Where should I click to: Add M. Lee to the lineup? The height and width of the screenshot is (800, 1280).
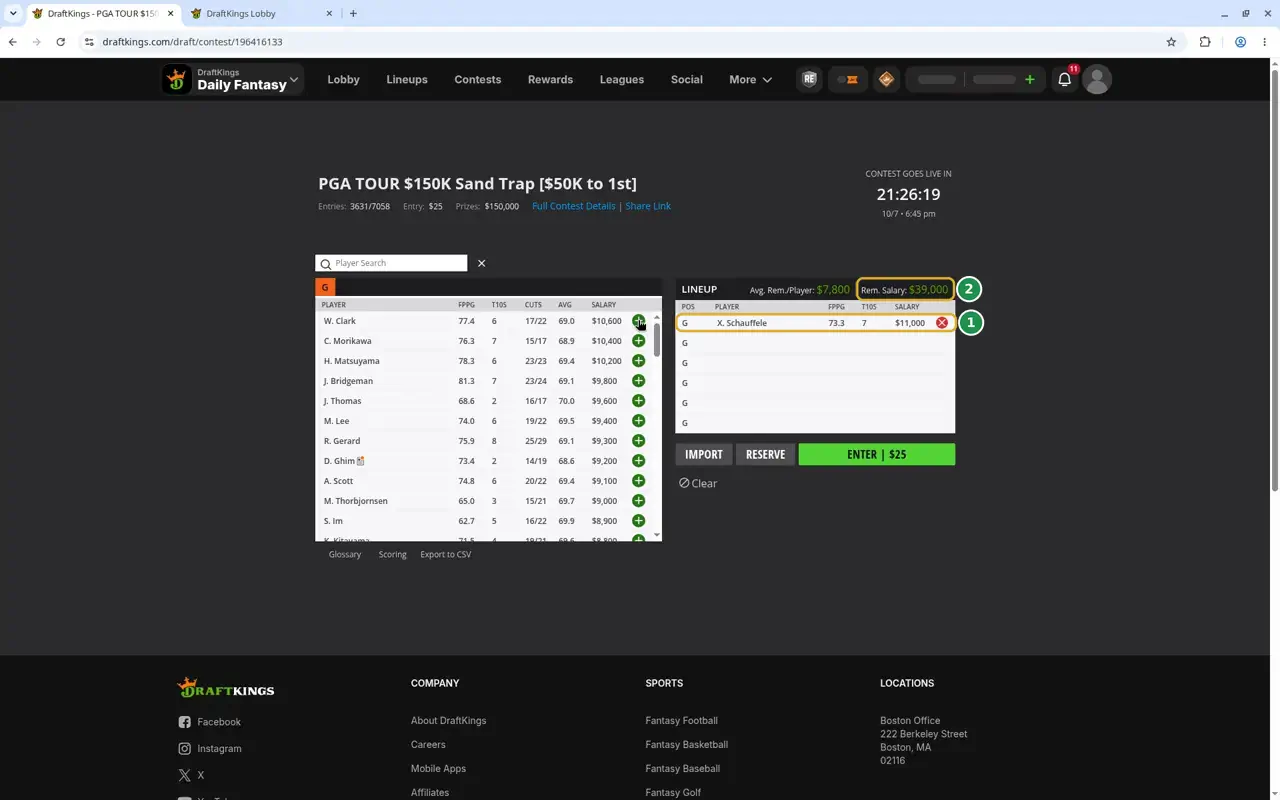638,421
